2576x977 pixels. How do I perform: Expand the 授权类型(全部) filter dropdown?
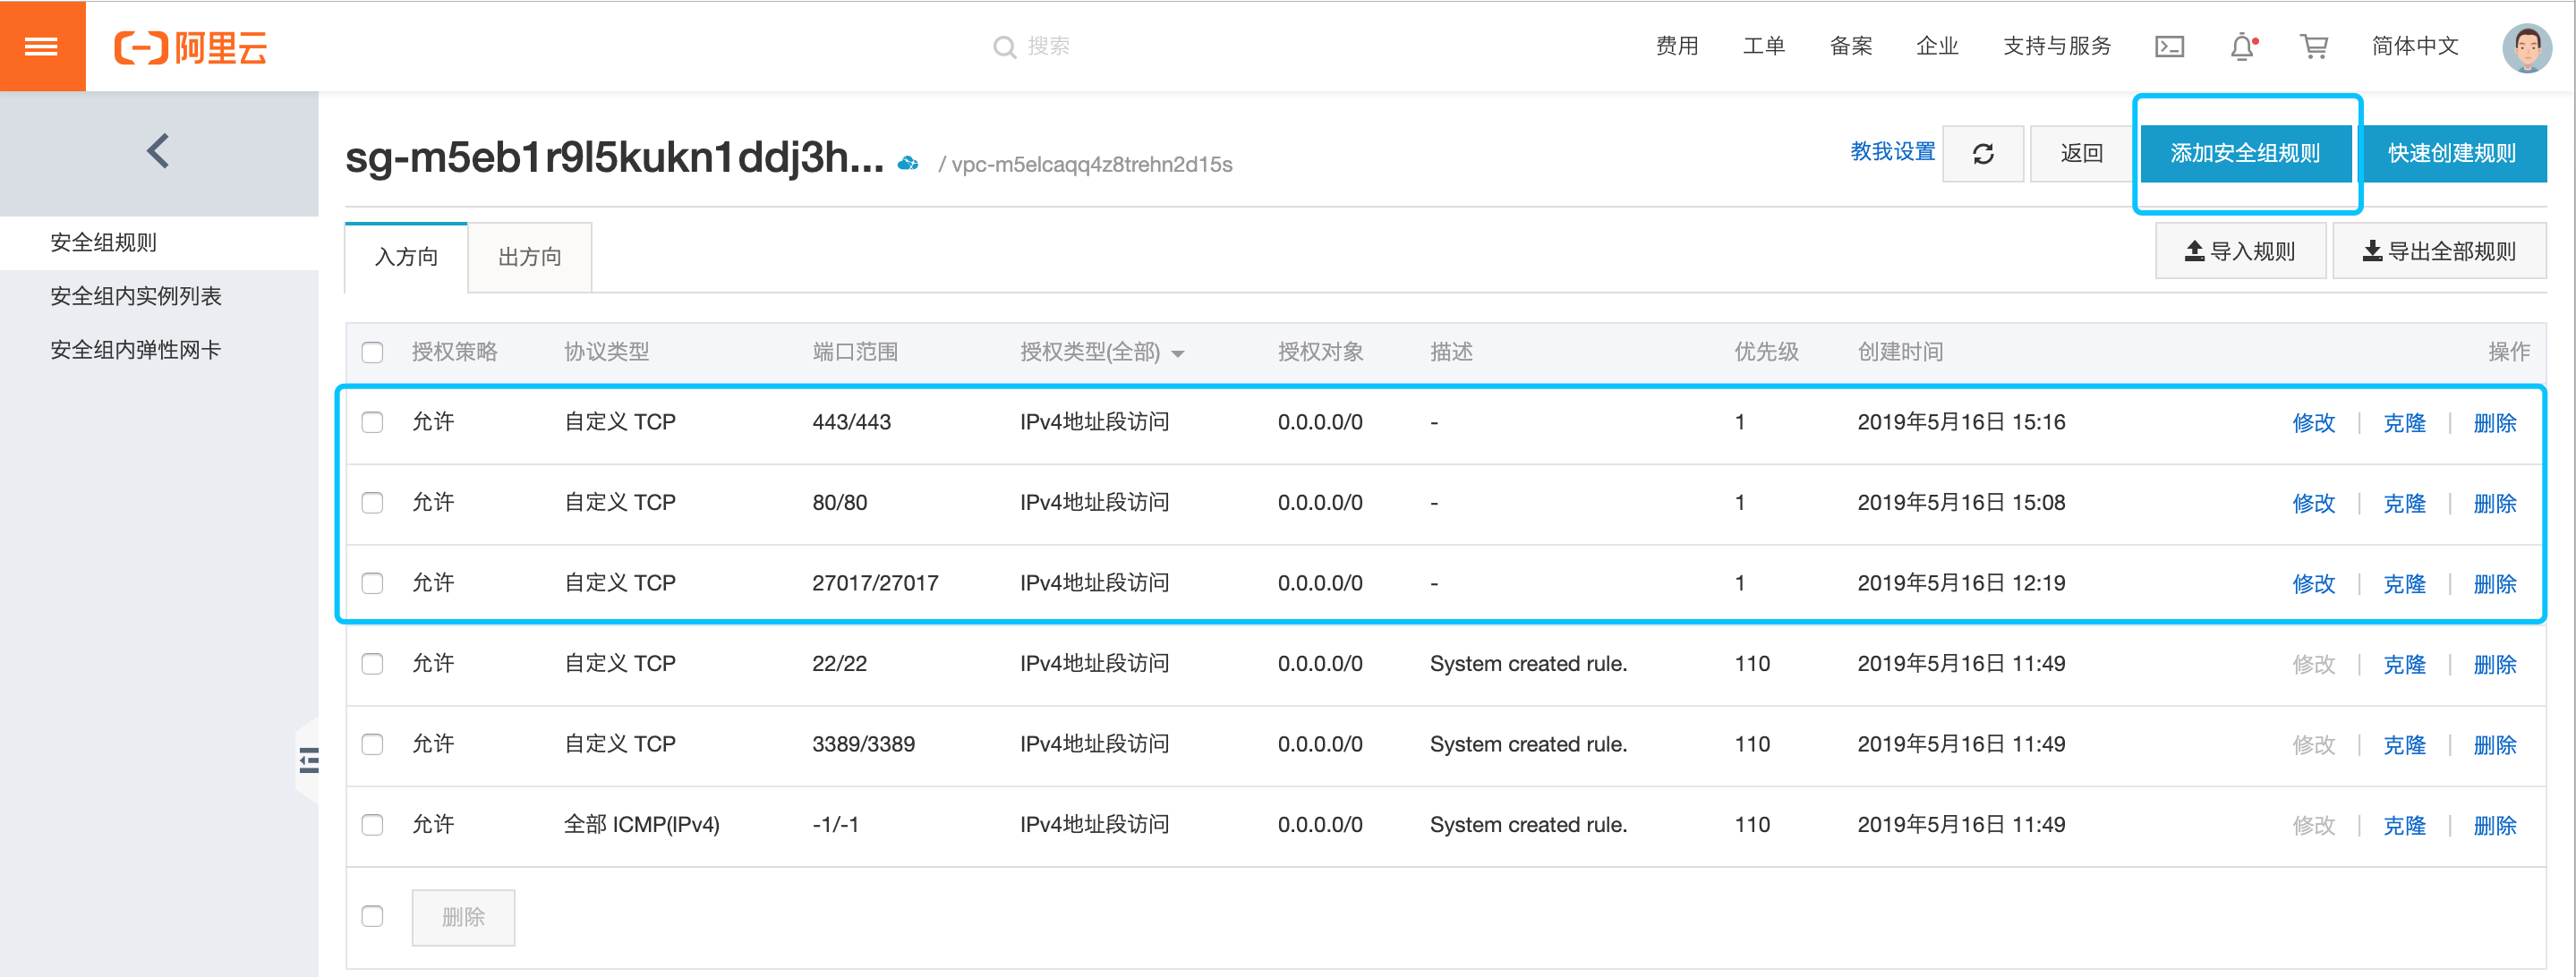coord(1101,352)
